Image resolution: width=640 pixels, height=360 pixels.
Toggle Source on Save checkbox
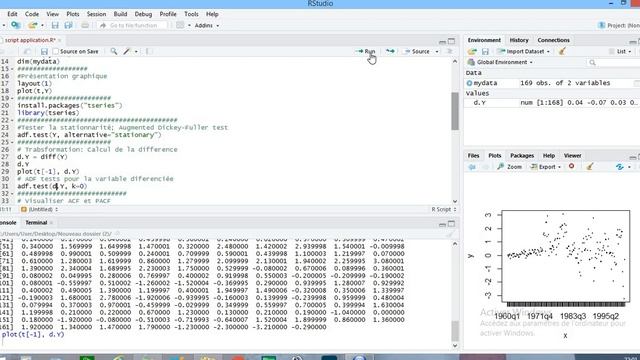[x=56, y=51]
